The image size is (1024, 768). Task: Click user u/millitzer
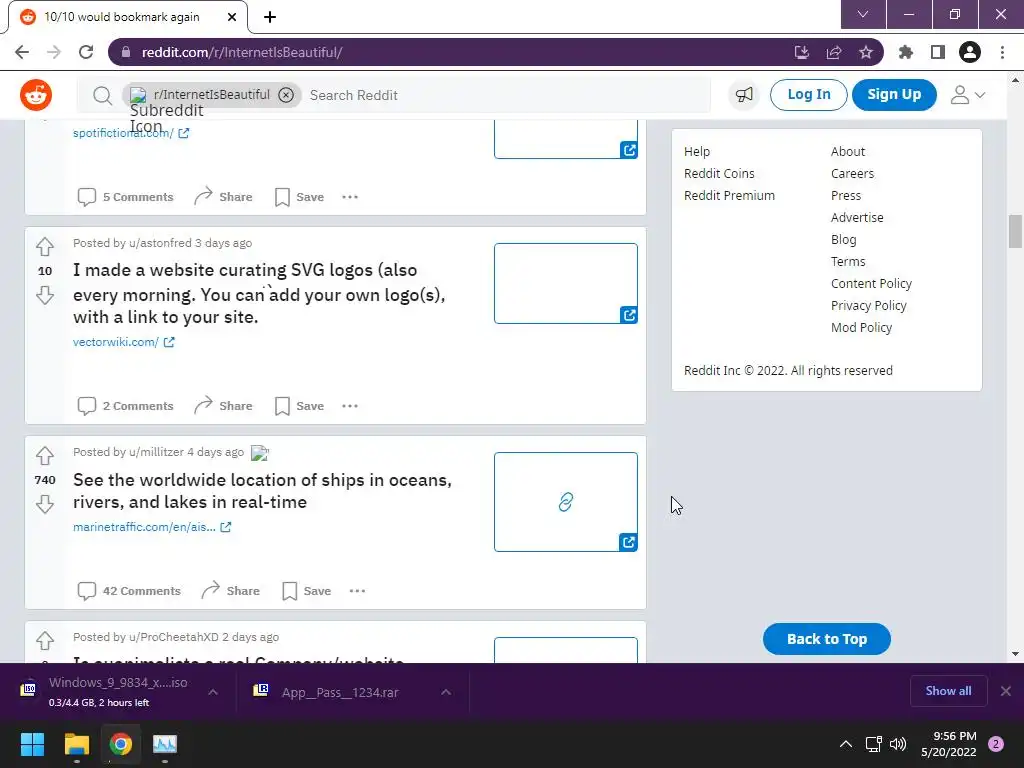click(157, 452)
